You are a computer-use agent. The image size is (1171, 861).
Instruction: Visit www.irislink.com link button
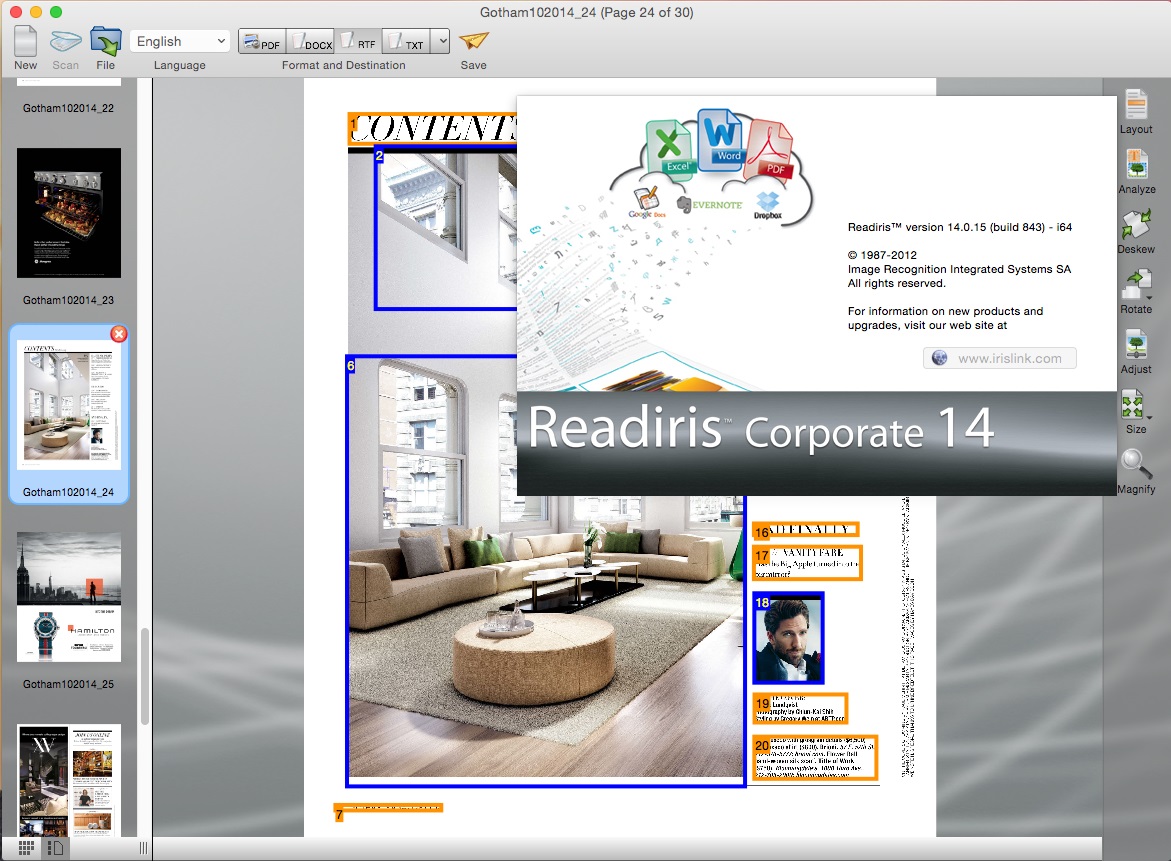click(999, 358)
